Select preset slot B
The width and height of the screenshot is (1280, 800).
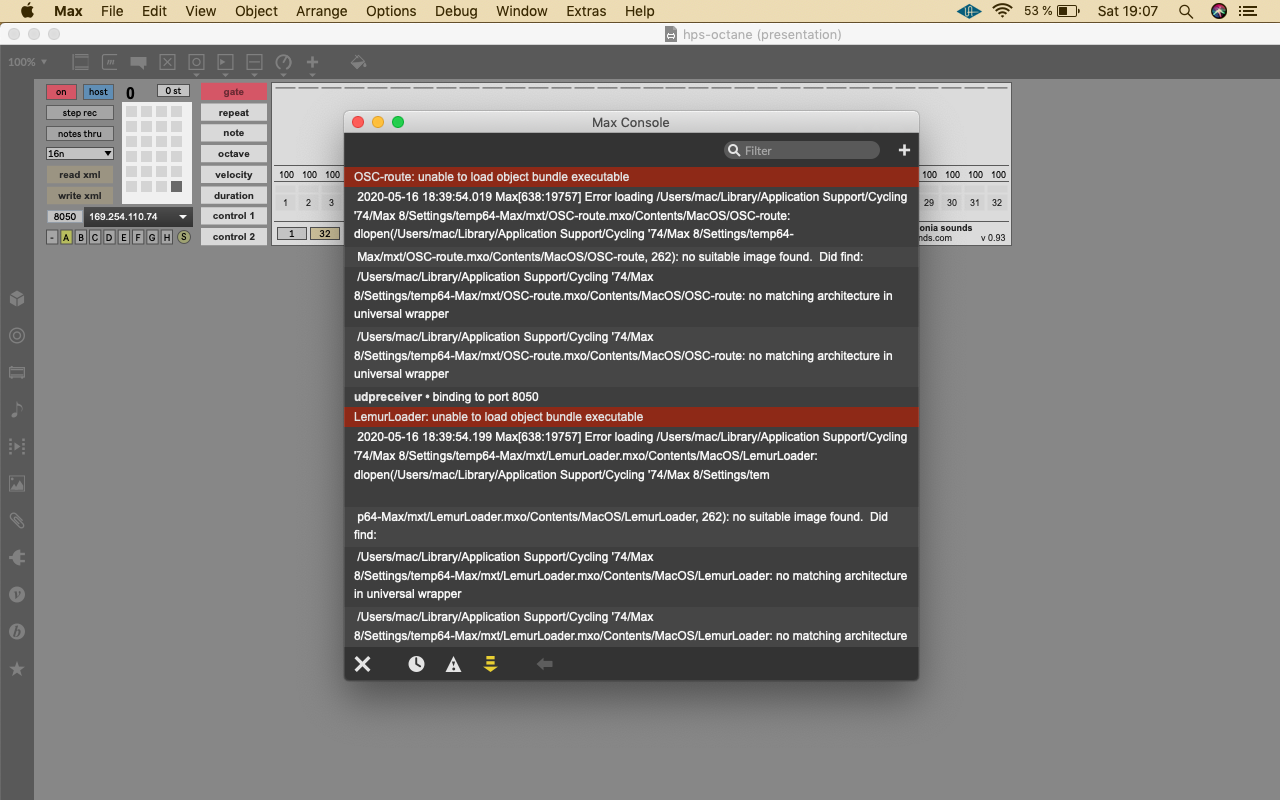[x=81, y=237]
